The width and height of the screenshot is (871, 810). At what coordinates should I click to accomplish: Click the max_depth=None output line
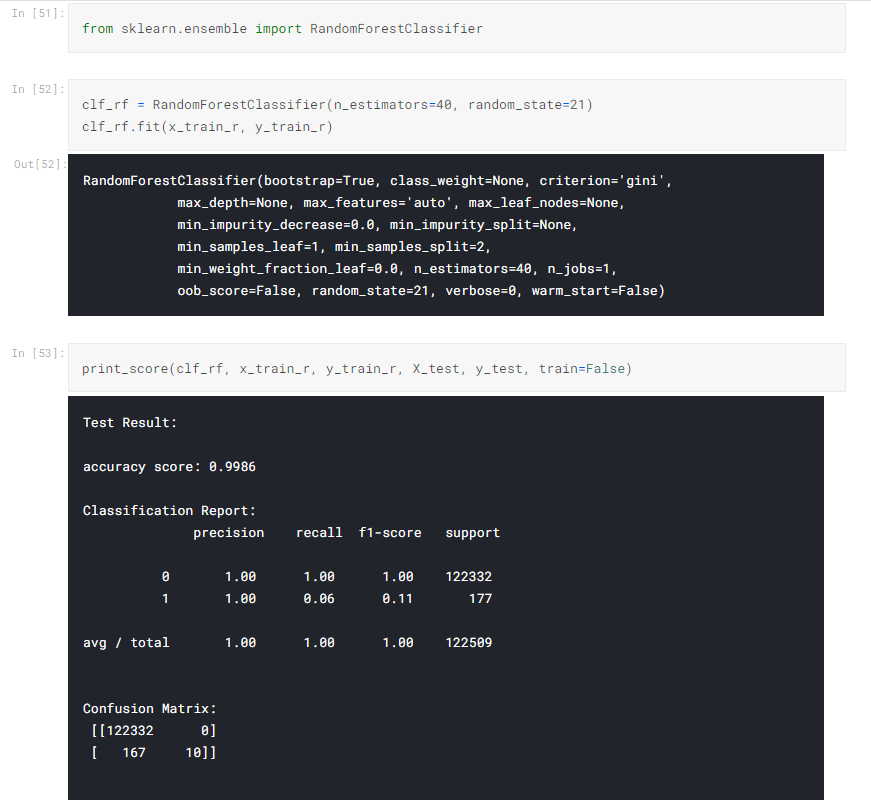tap(401, 203)
